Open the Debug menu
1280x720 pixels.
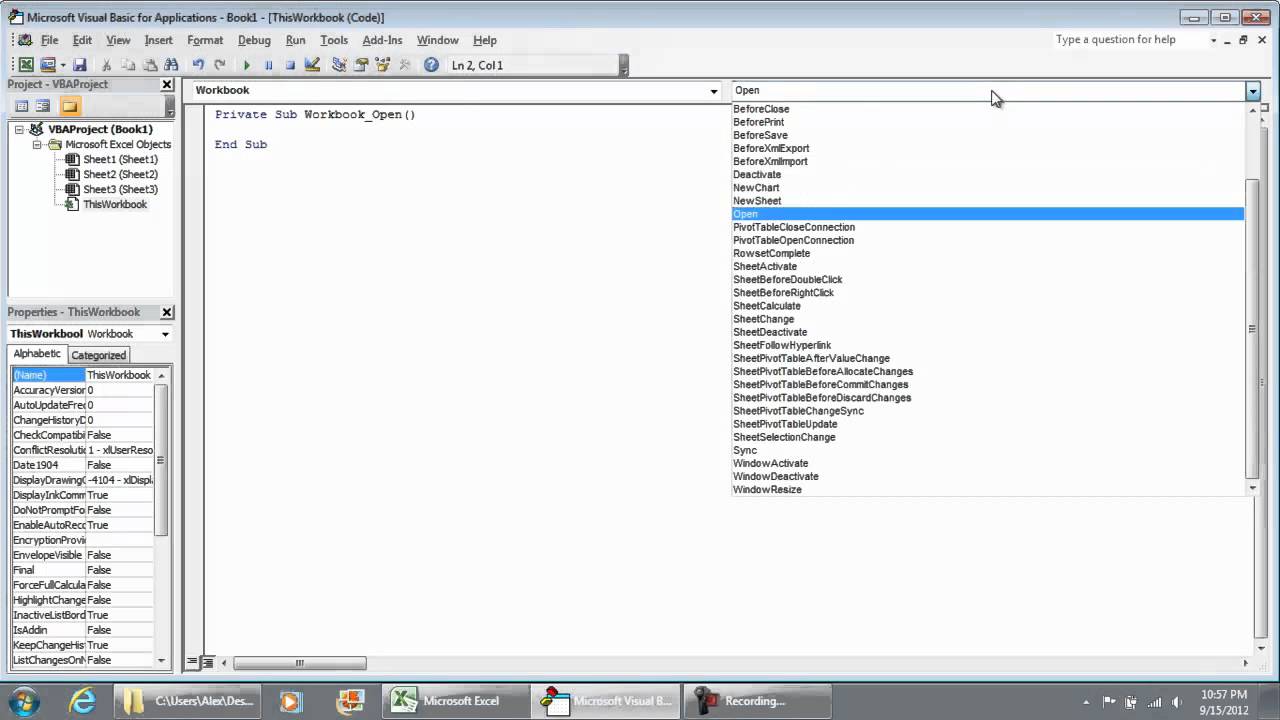(254, 40)
